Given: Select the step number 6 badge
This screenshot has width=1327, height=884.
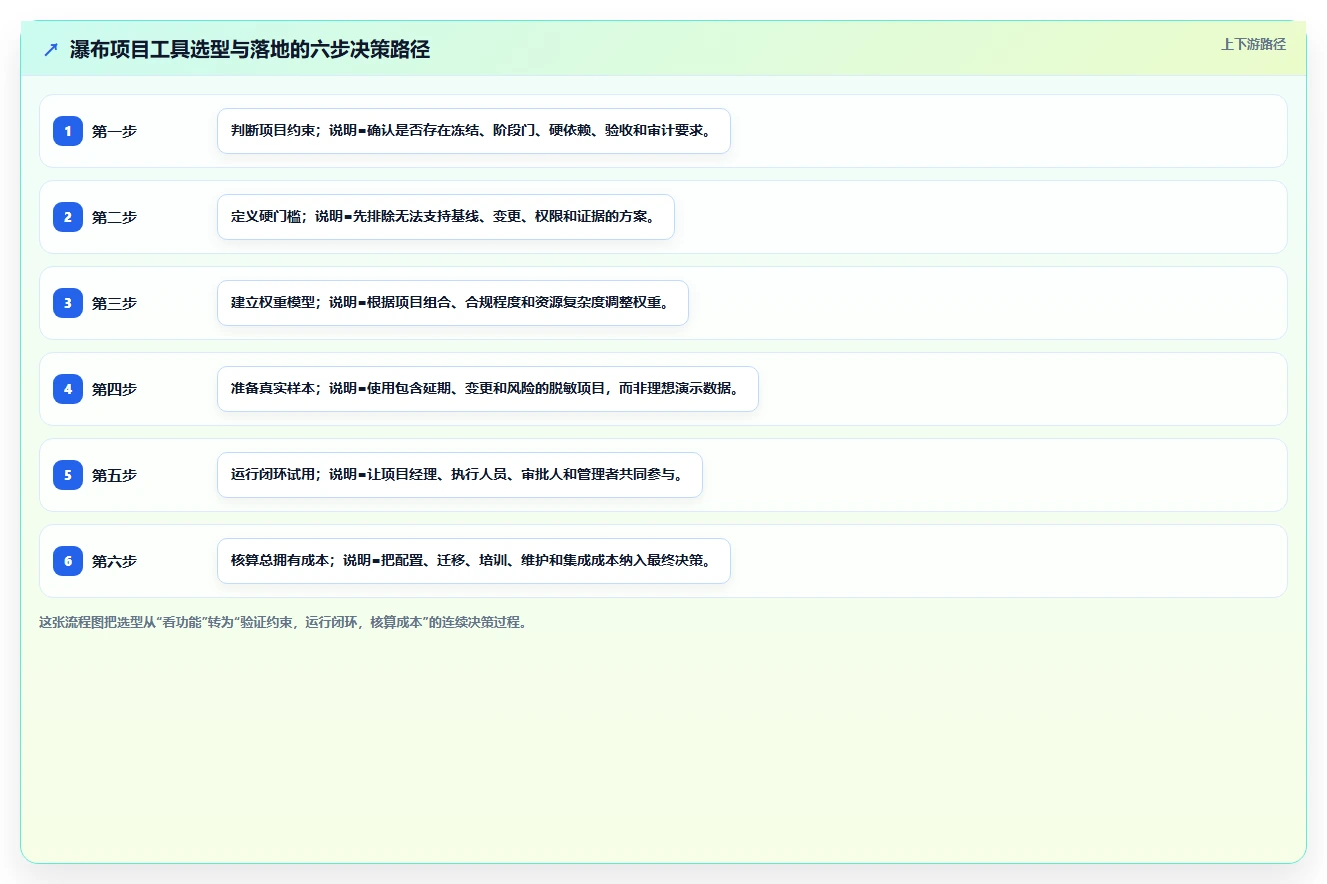Looking at the screenshot, I should coord(68,561).
